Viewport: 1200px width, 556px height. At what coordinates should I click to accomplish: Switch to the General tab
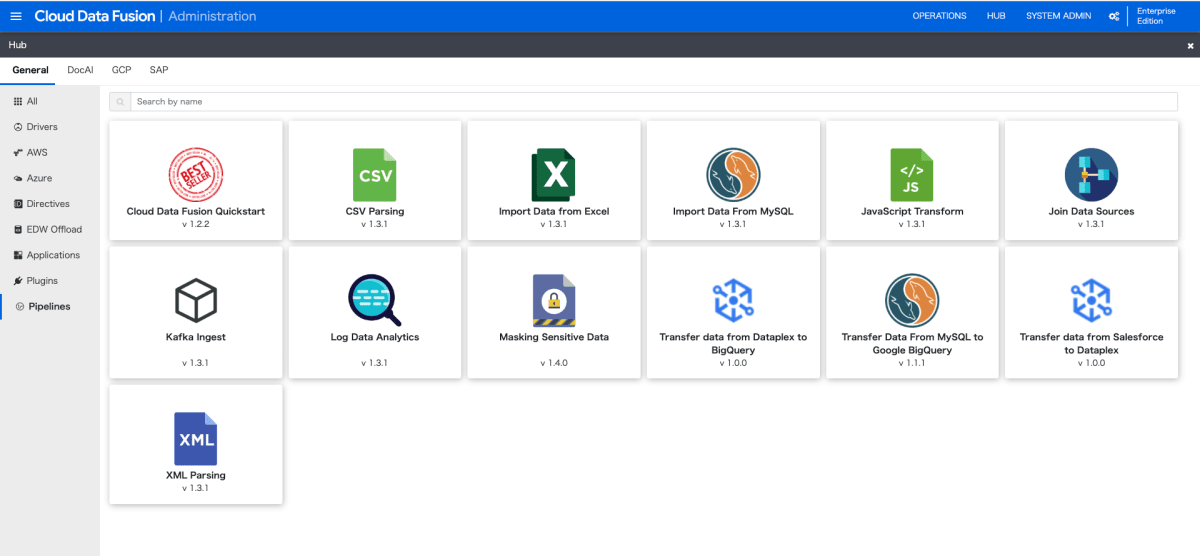[30, 70]
